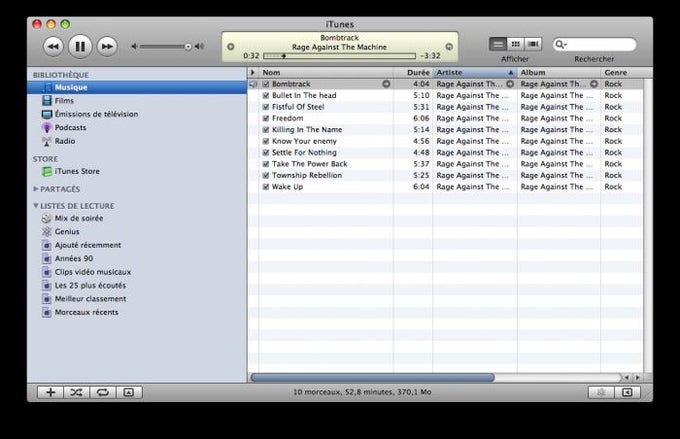This screenshot has width=680, height=439.
Task: Click the right circular arrow icon in display
Action: tap(449, 46)
